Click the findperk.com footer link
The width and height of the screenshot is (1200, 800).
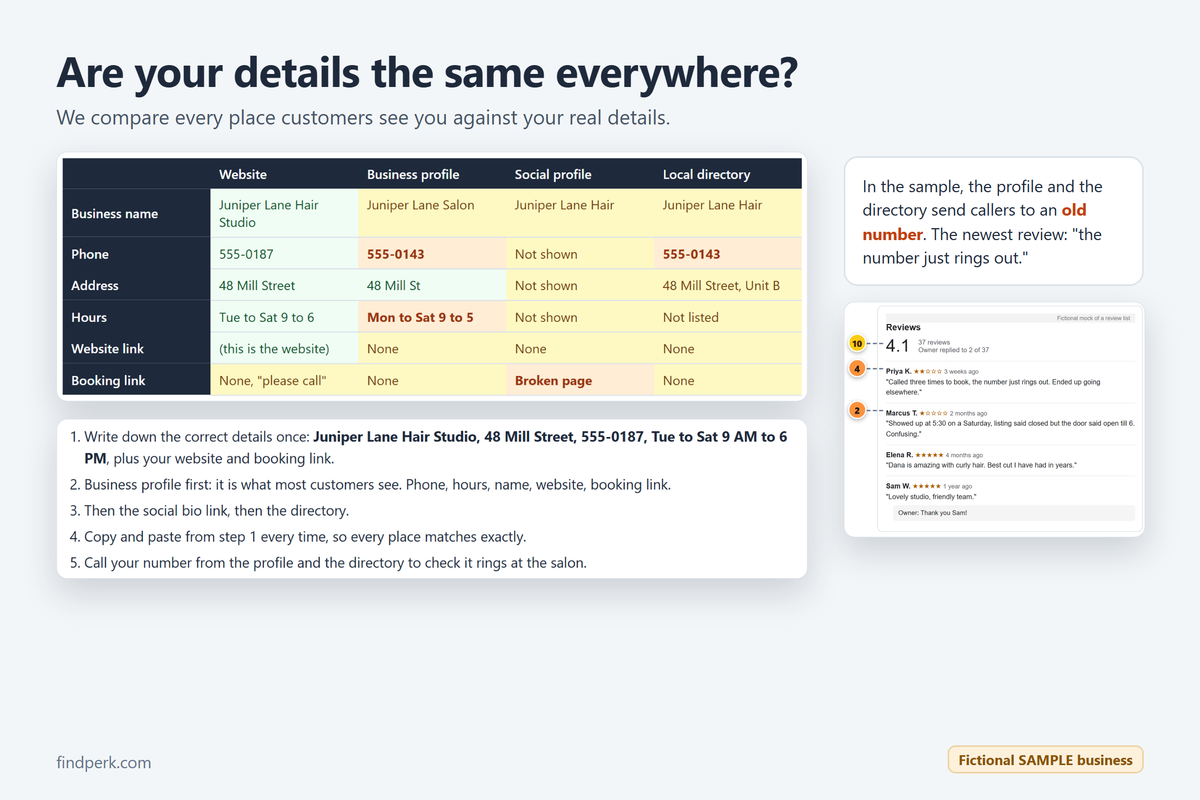click(104, 762)
